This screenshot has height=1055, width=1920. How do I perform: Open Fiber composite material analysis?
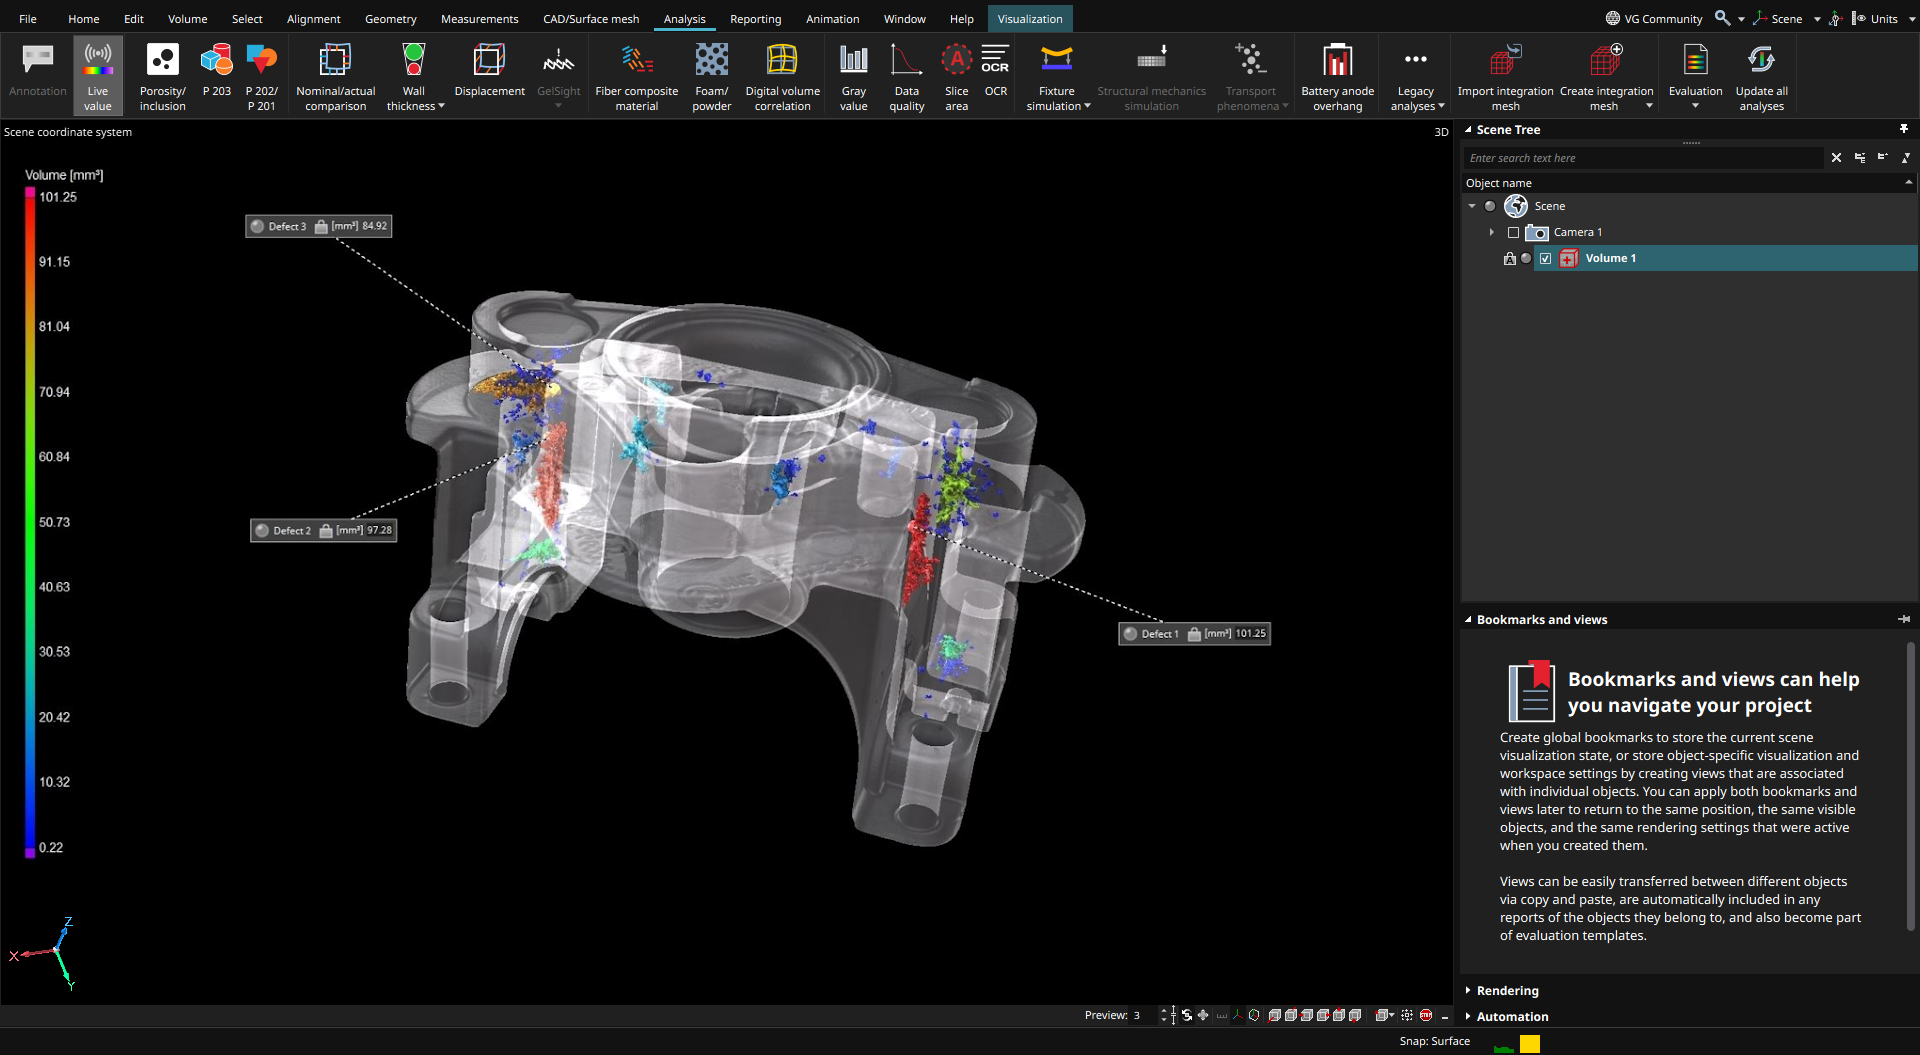point(636,76)
